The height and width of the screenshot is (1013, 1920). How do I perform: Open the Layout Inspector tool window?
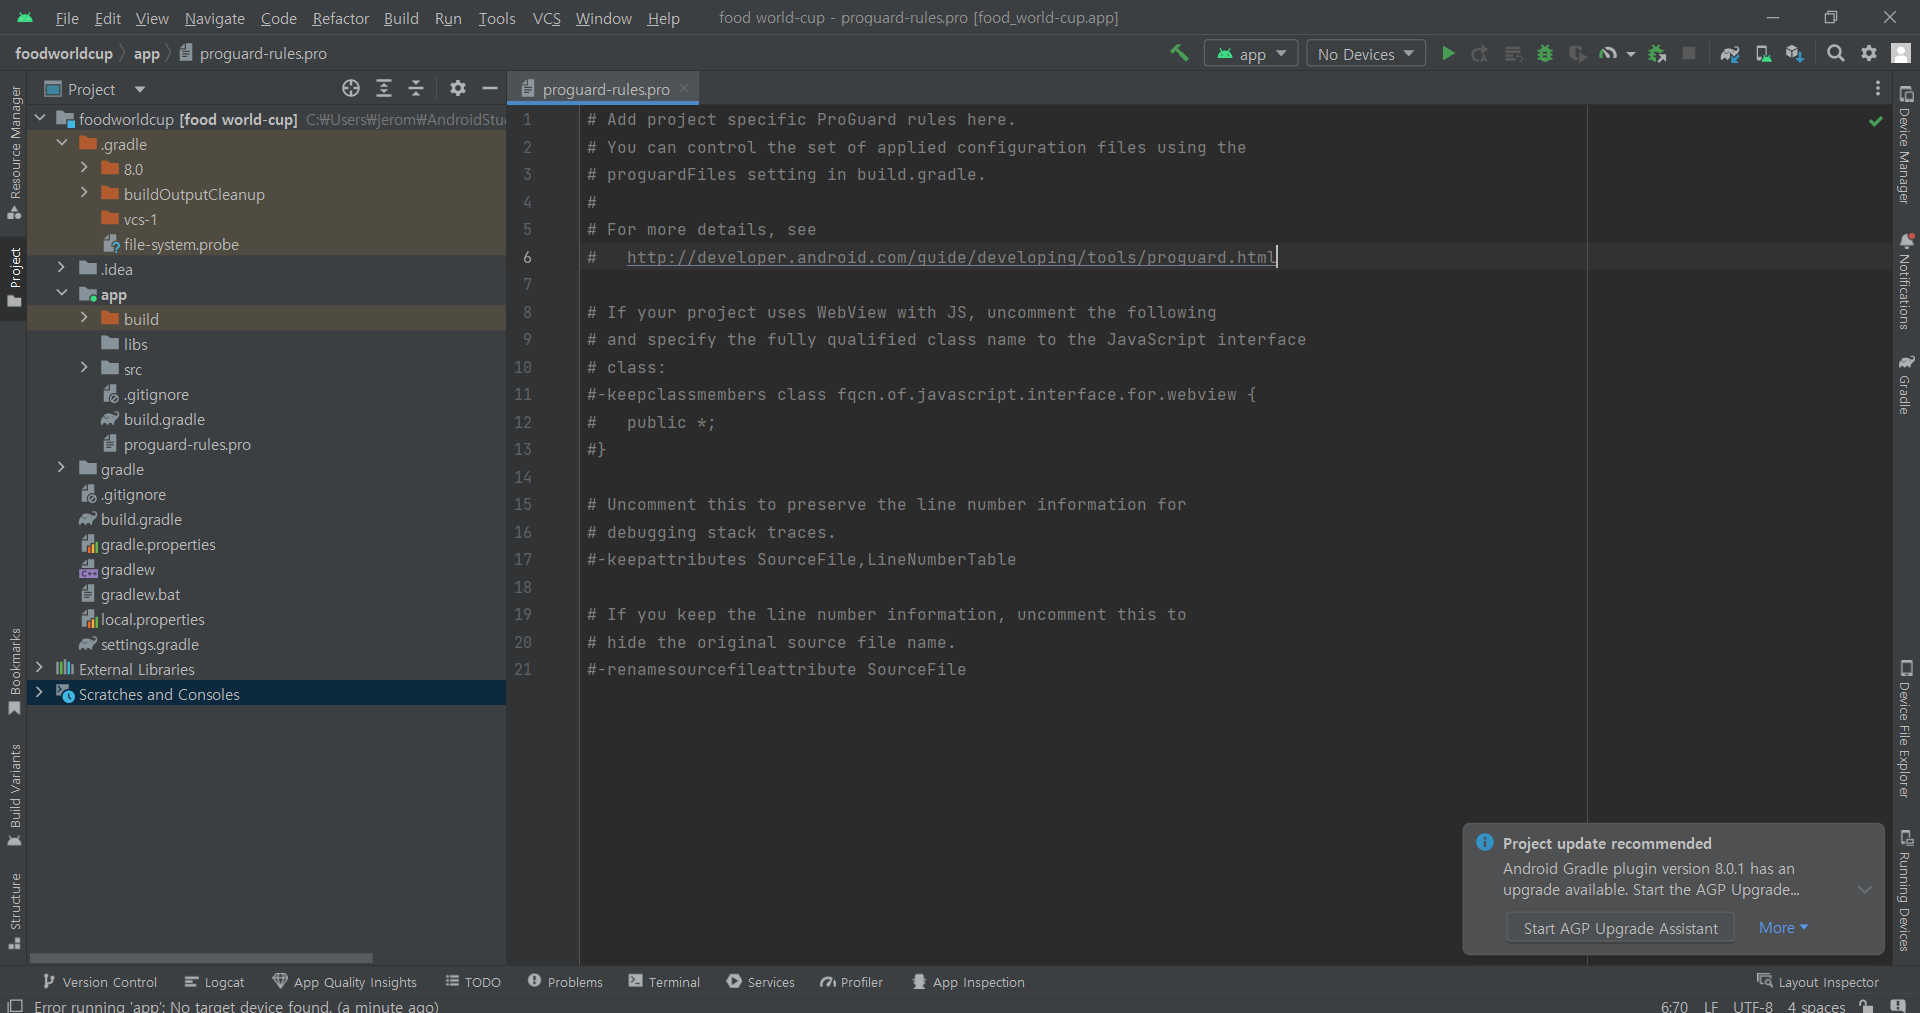(1817, 982)
